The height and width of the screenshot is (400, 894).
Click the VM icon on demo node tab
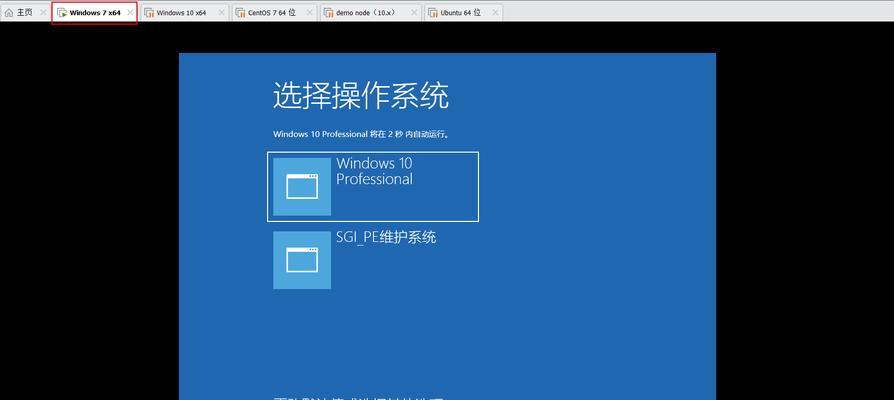point(330,13)
